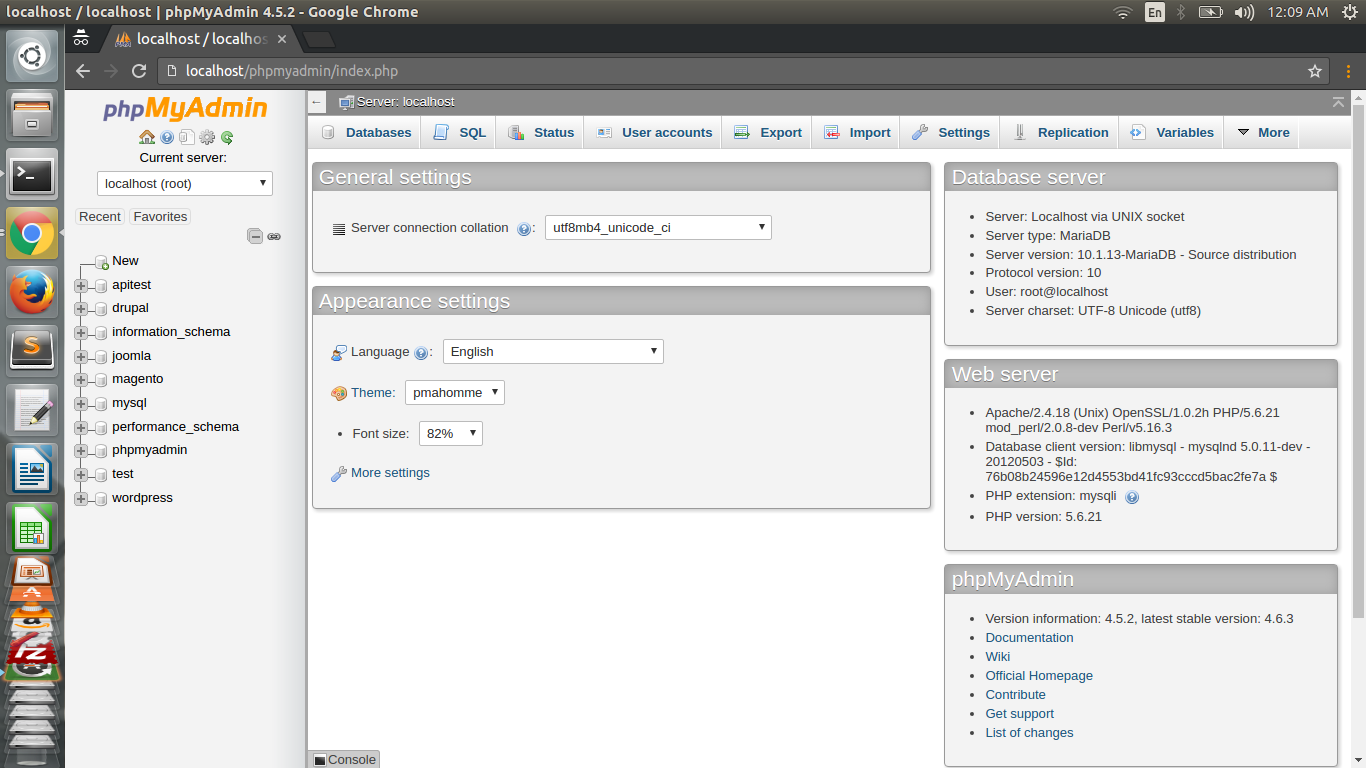Go to User accounts tab
1366x768 pixels.
pyautogui.click(x=654, y=132)
